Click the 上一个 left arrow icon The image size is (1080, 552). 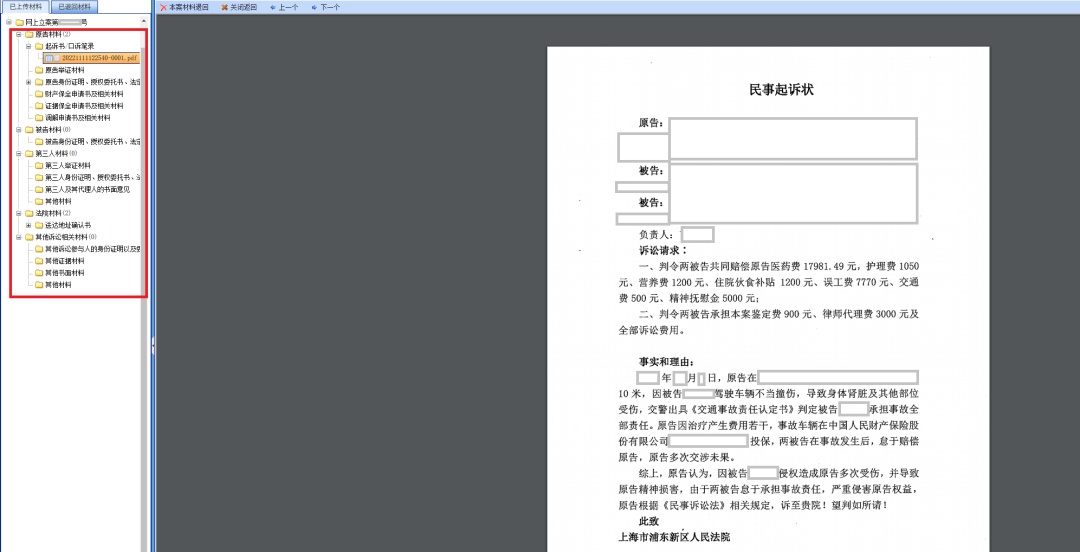point(272,7)
